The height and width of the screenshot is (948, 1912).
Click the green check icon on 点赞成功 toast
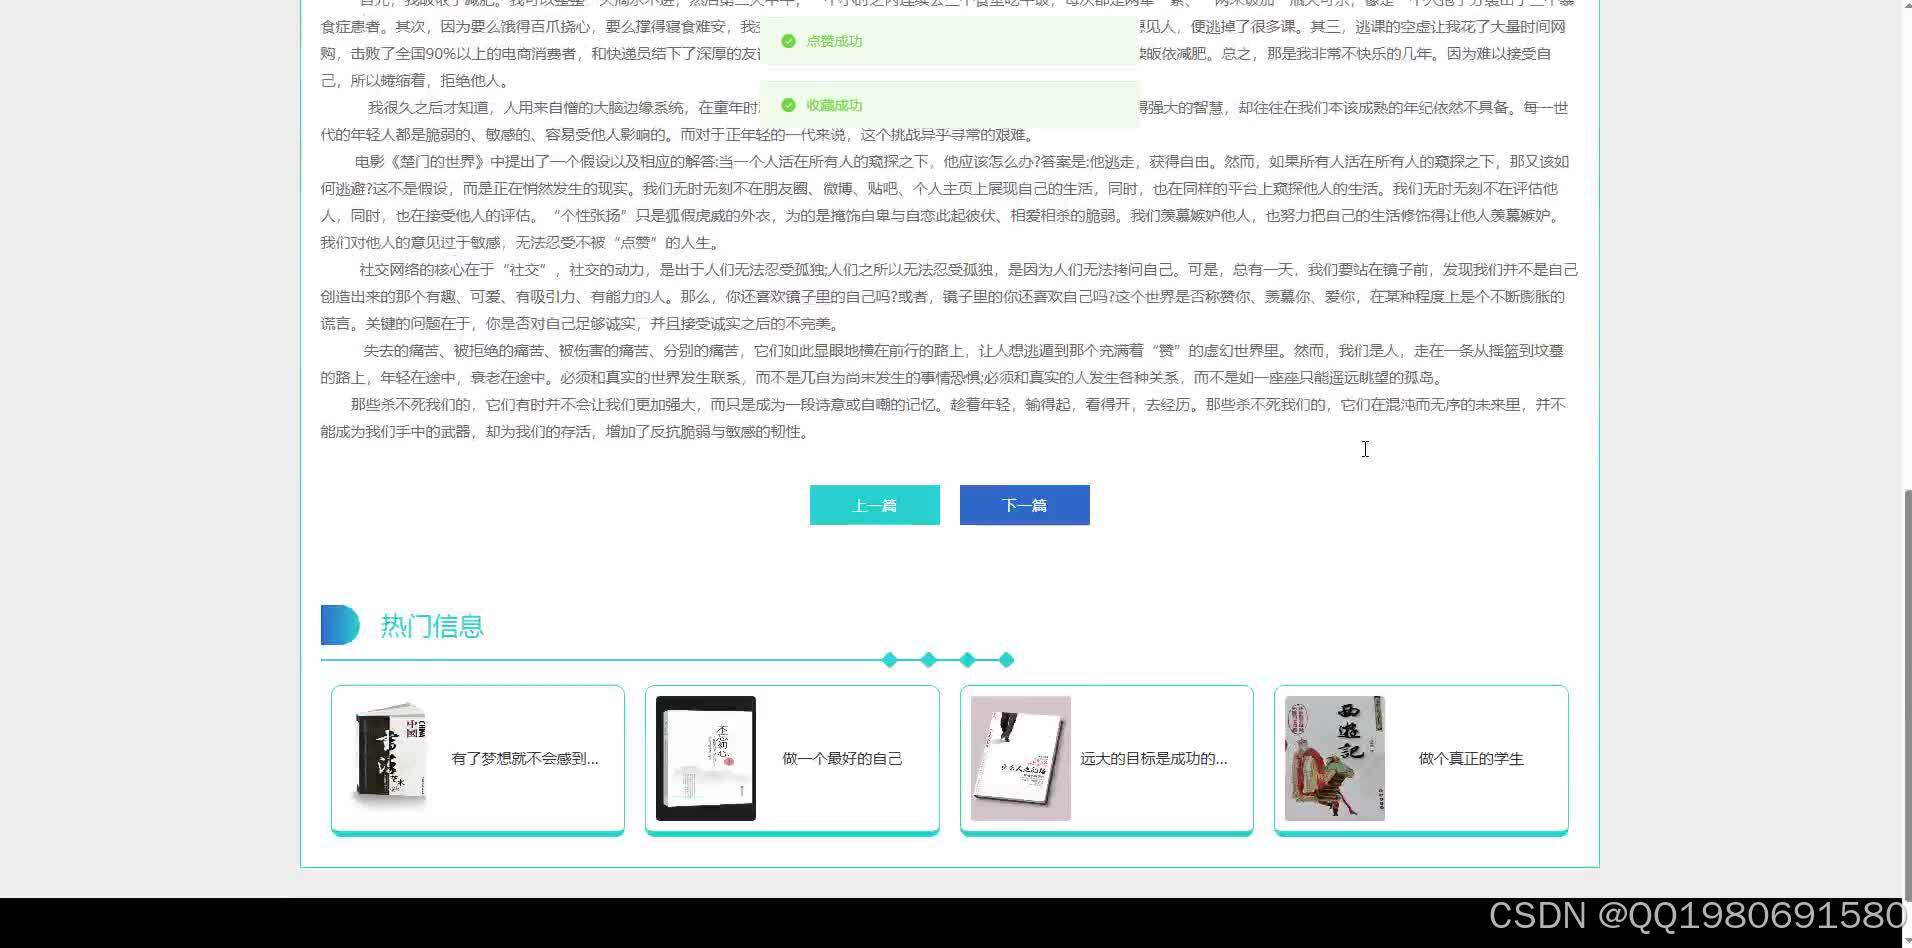(788, 41)
